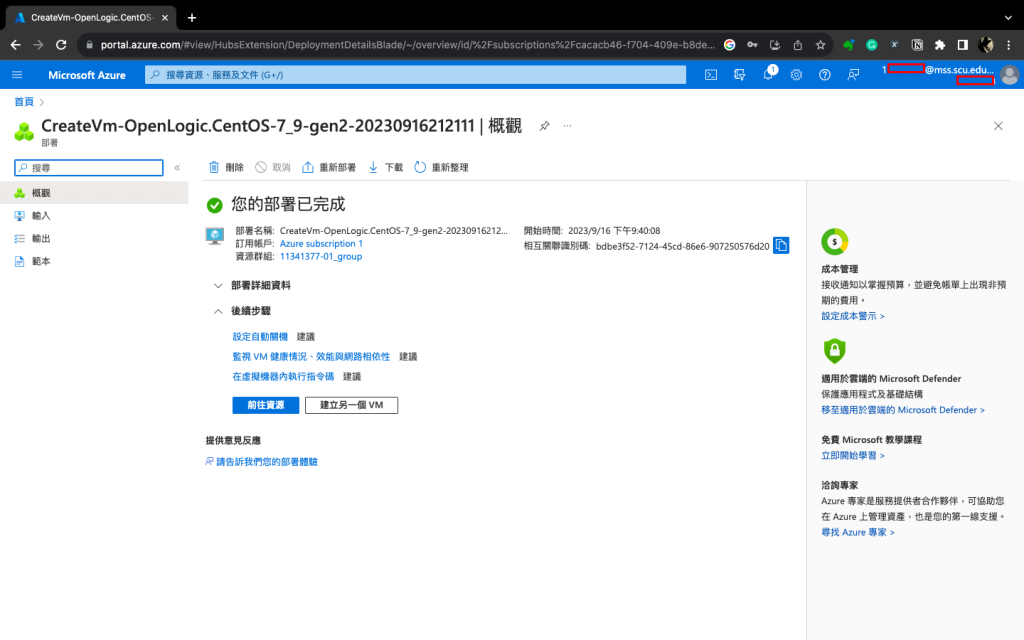Screen dimensions: 1024x640
Task: Click the Azure global search box
Action: coord(415,74)
